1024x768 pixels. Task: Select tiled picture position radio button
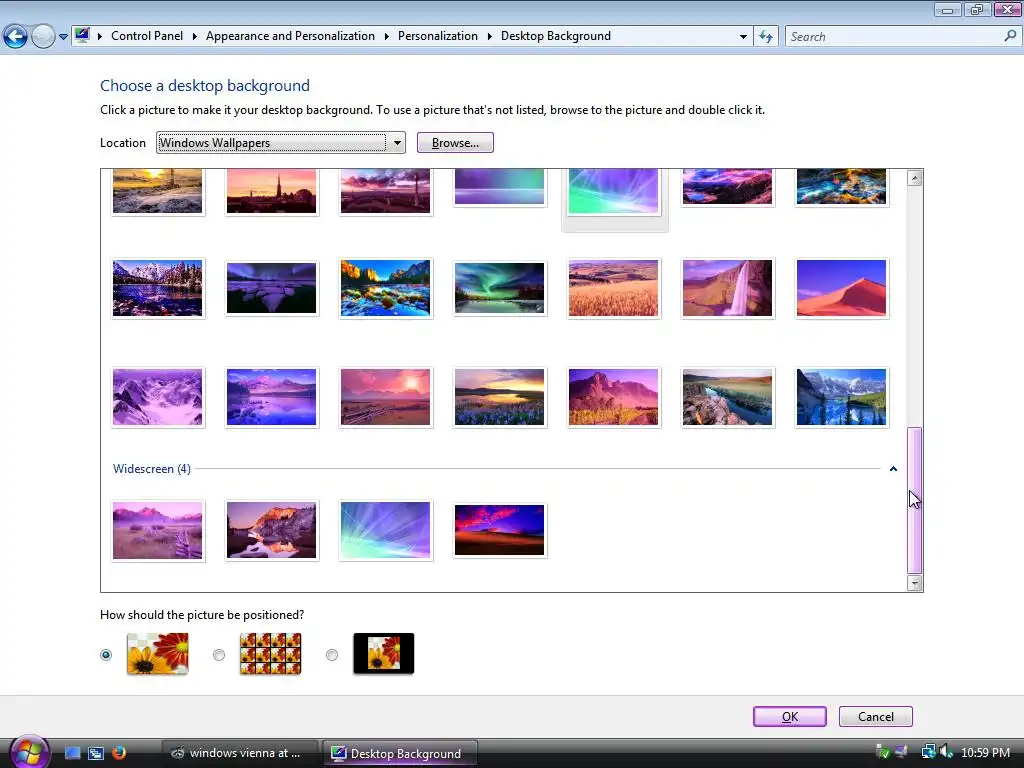coord(219,654)
